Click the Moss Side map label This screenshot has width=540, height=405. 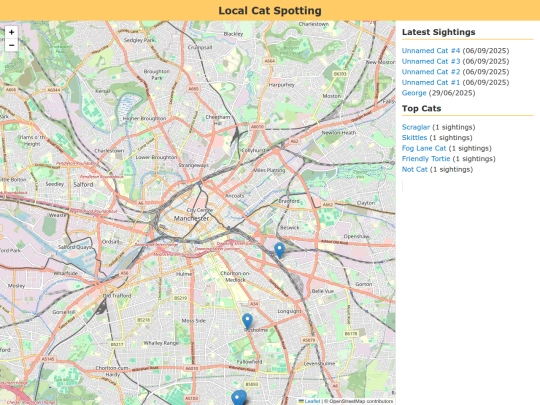point(194,321)
